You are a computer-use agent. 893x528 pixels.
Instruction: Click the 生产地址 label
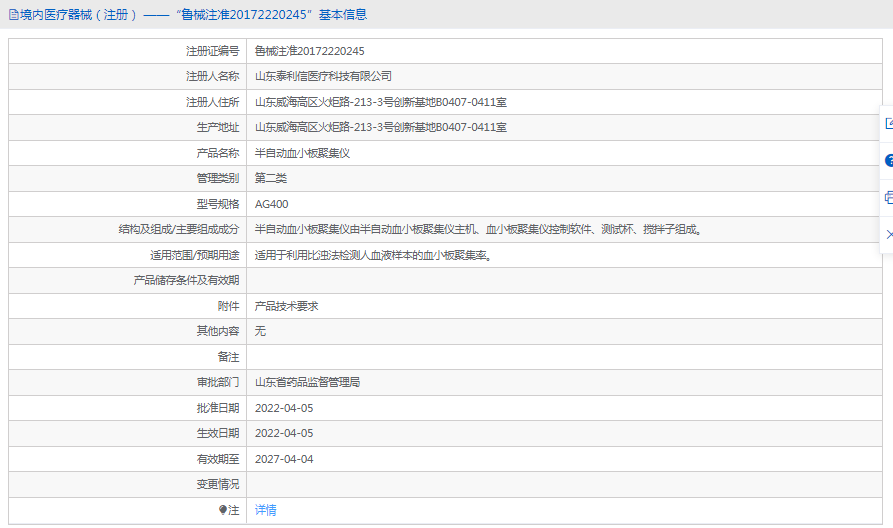(218, 128)
